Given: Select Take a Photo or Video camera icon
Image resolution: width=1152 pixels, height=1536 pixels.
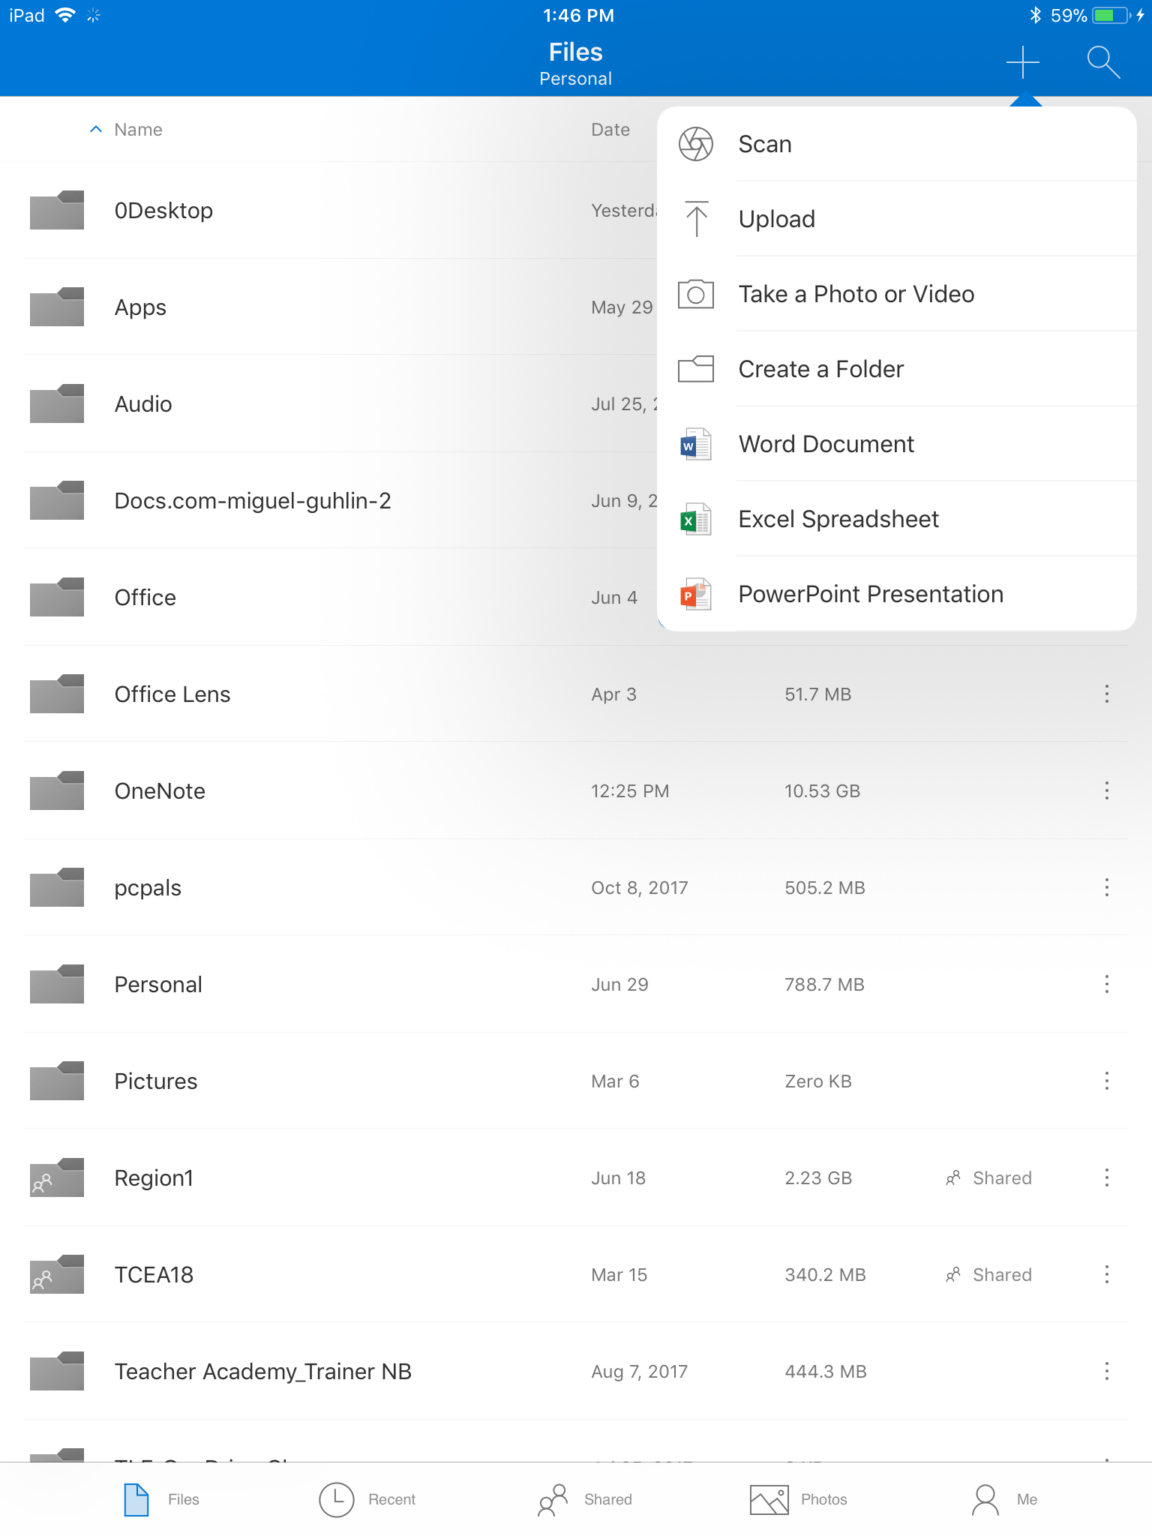Looking at the screenshot, I should pyautogui.click(x=696, y=293).
